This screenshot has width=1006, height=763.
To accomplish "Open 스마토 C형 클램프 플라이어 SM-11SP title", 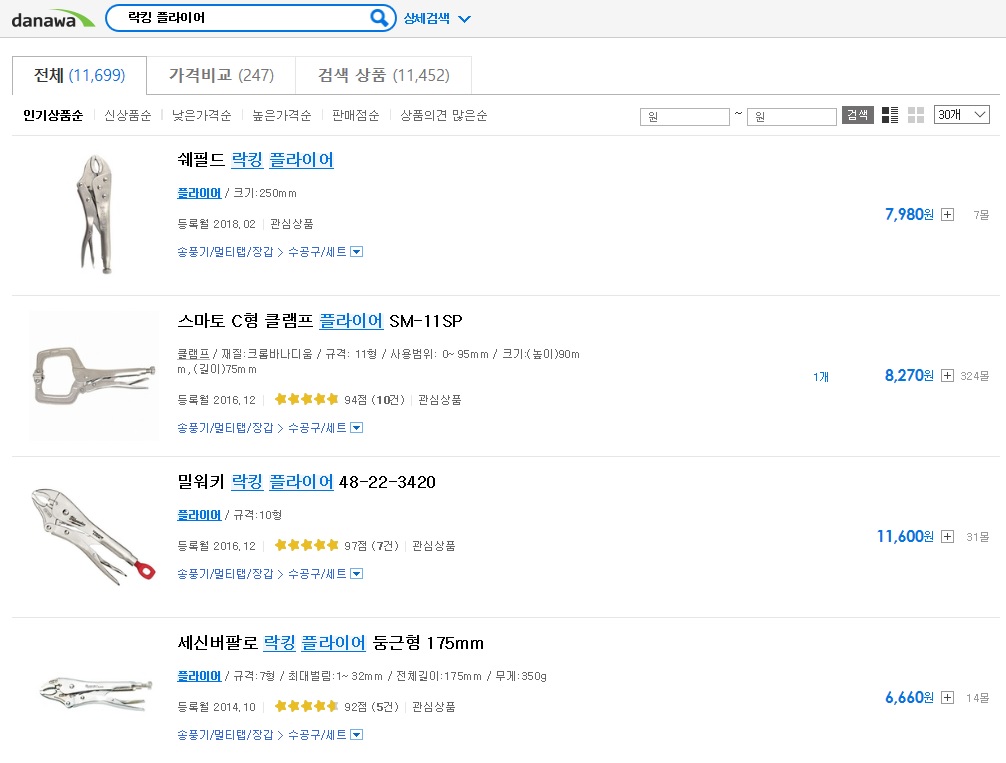I will coord(320,321).
